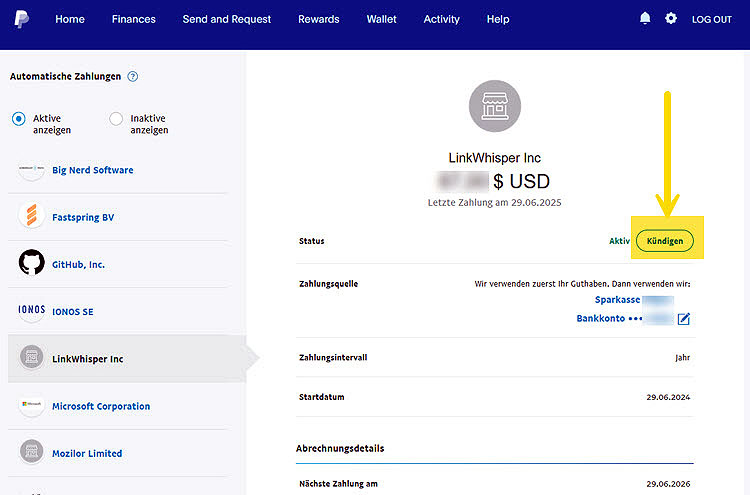Click the Aktiv status text

tap(619, 241)
